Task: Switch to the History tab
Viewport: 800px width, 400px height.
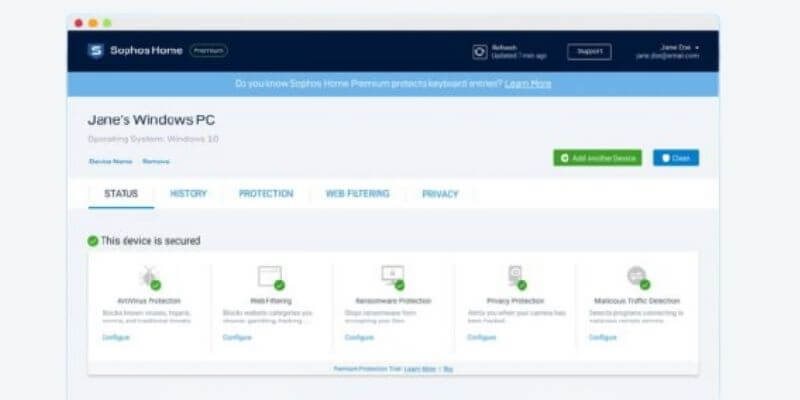Action: pos(188,194)
